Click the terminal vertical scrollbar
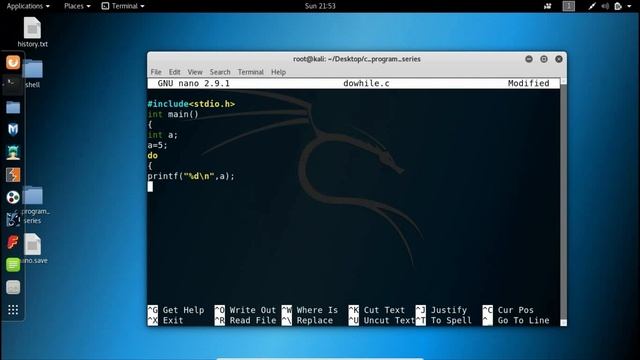This screenshot has height=360, width=640. click(x=563, y=202)
